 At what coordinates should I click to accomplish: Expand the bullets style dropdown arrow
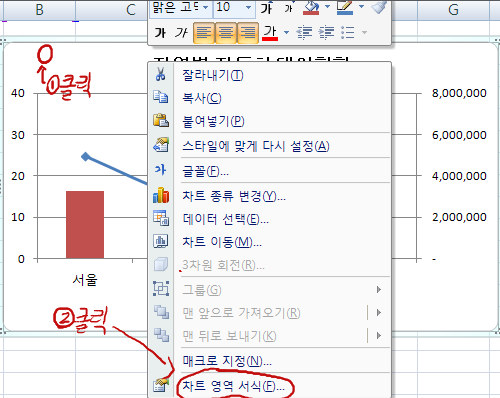pos(364,33)
